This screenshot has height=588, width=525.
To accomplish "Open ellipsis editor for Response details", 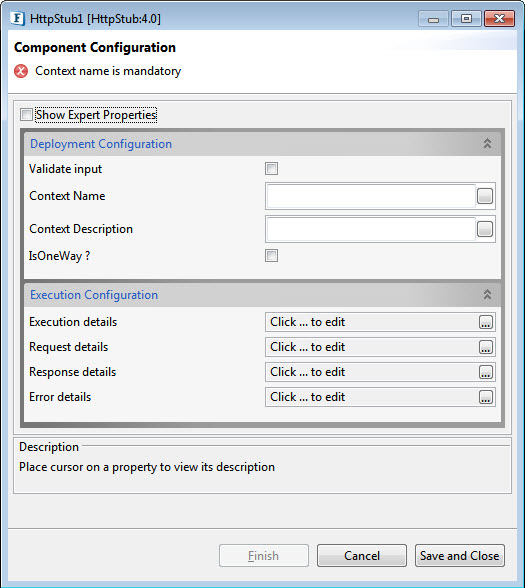I will [x=486, y=372].
